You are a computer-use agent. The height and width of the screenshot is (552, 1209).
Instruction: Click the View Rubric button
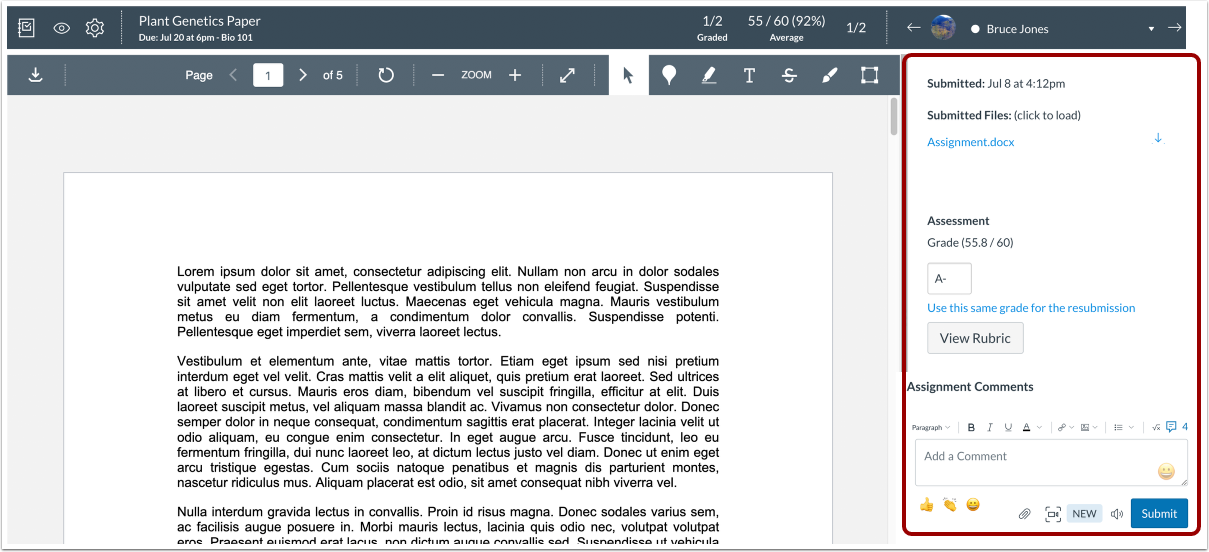[x=975, y=338]
